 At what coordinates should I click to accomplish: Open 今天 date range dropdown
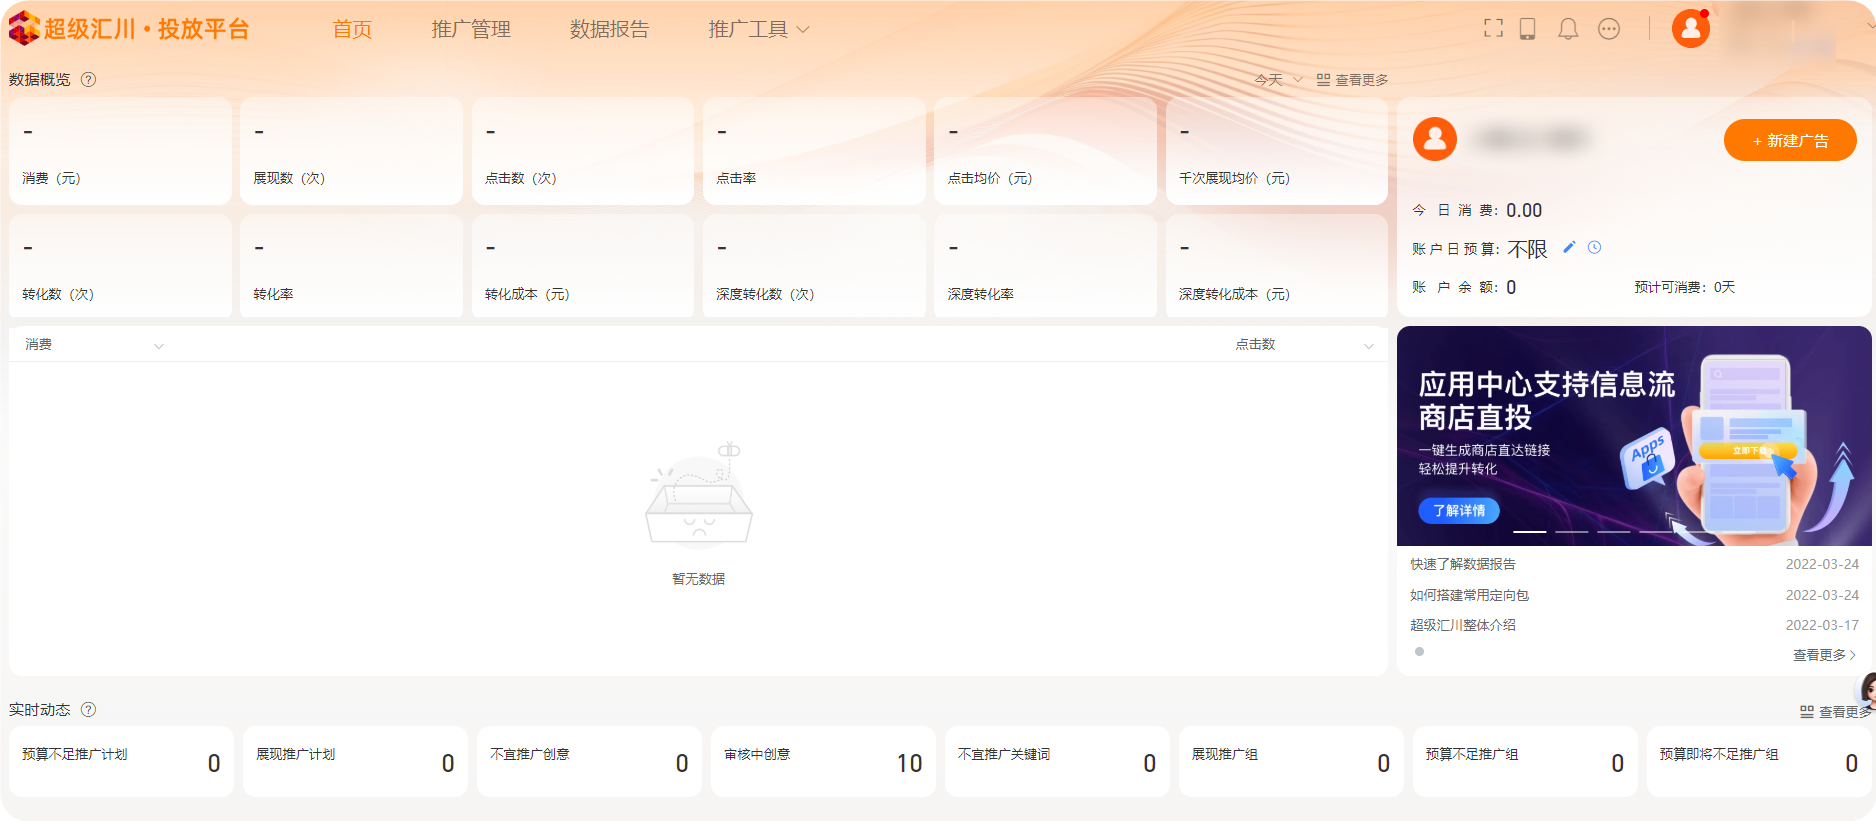point(1279,80)
